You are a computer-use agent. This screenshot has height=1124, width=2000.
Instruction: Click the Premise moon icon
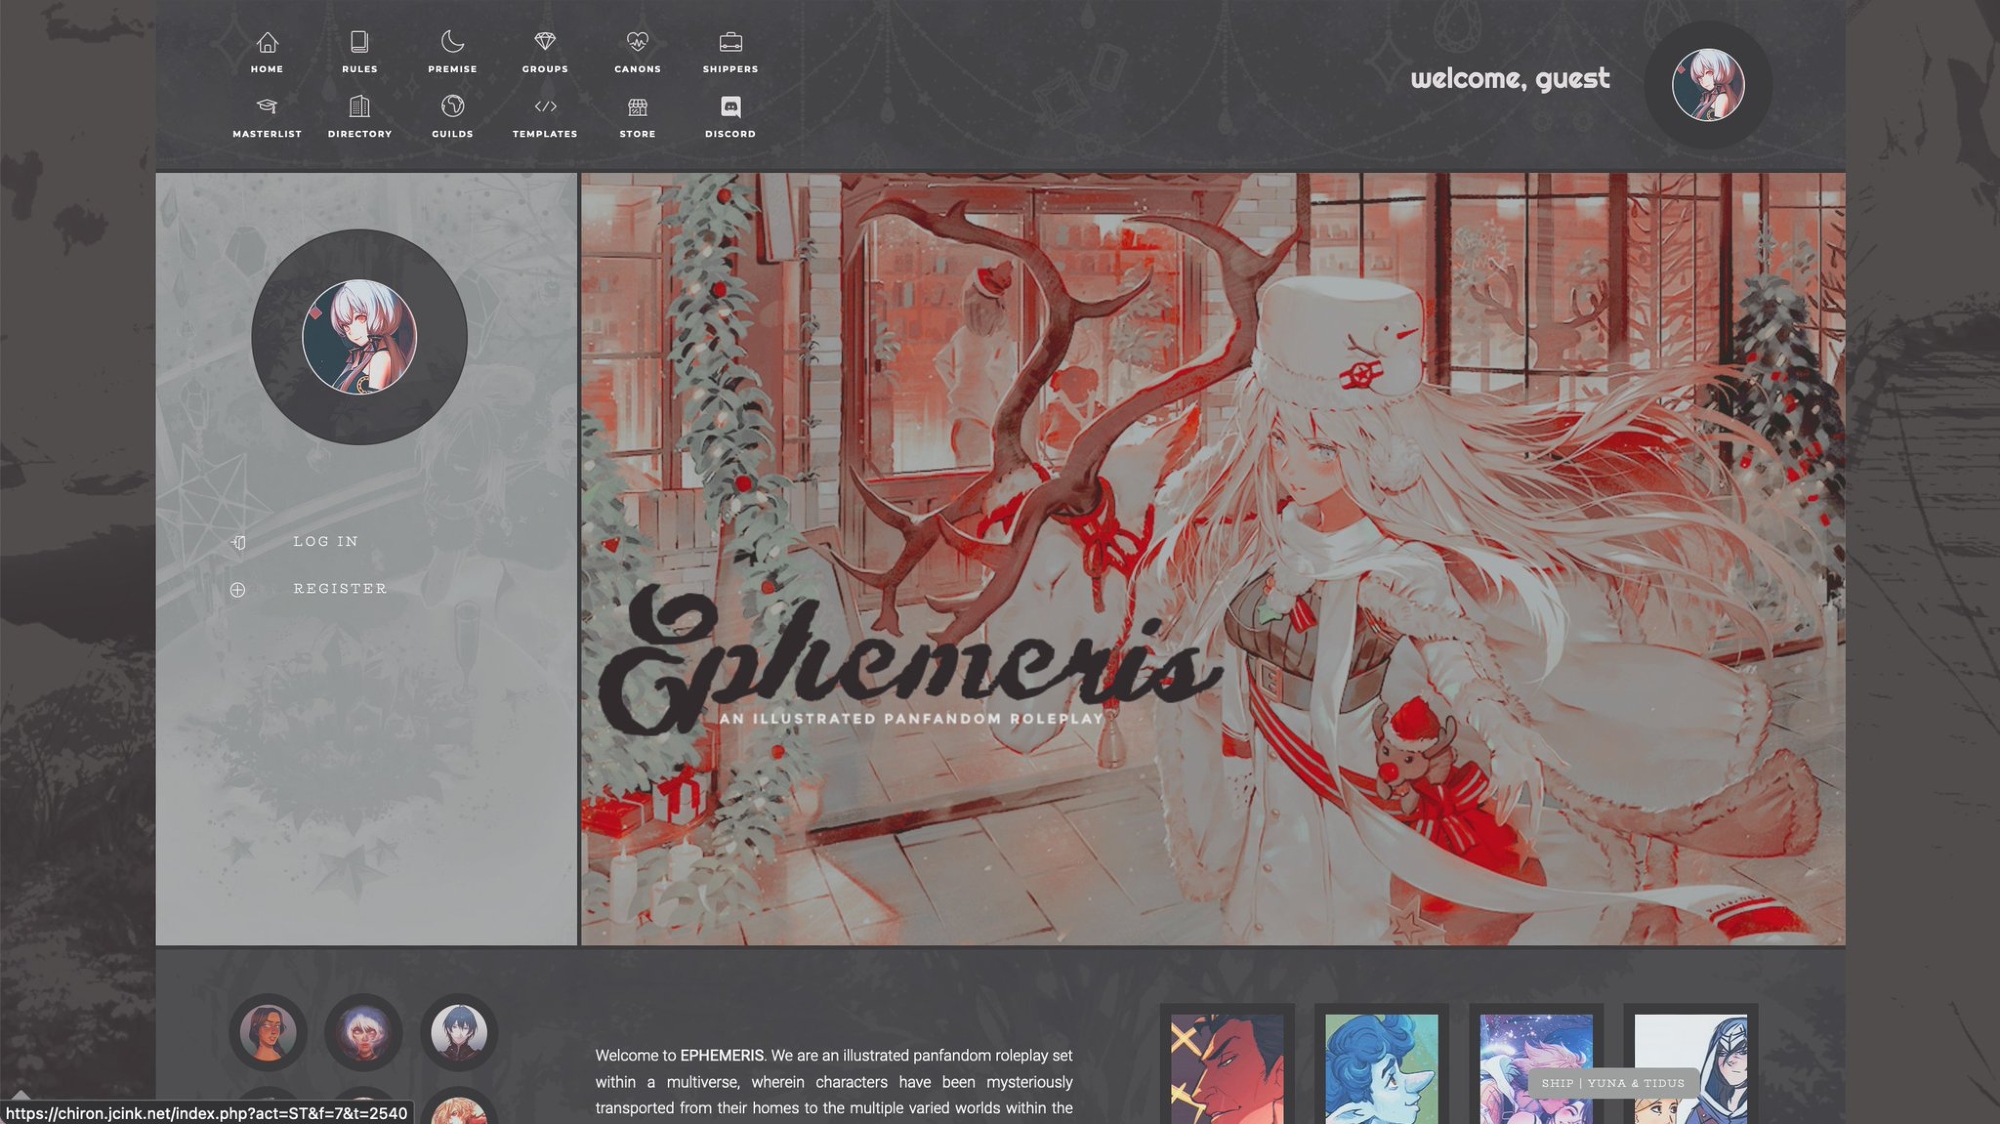[x=452, y=43]
